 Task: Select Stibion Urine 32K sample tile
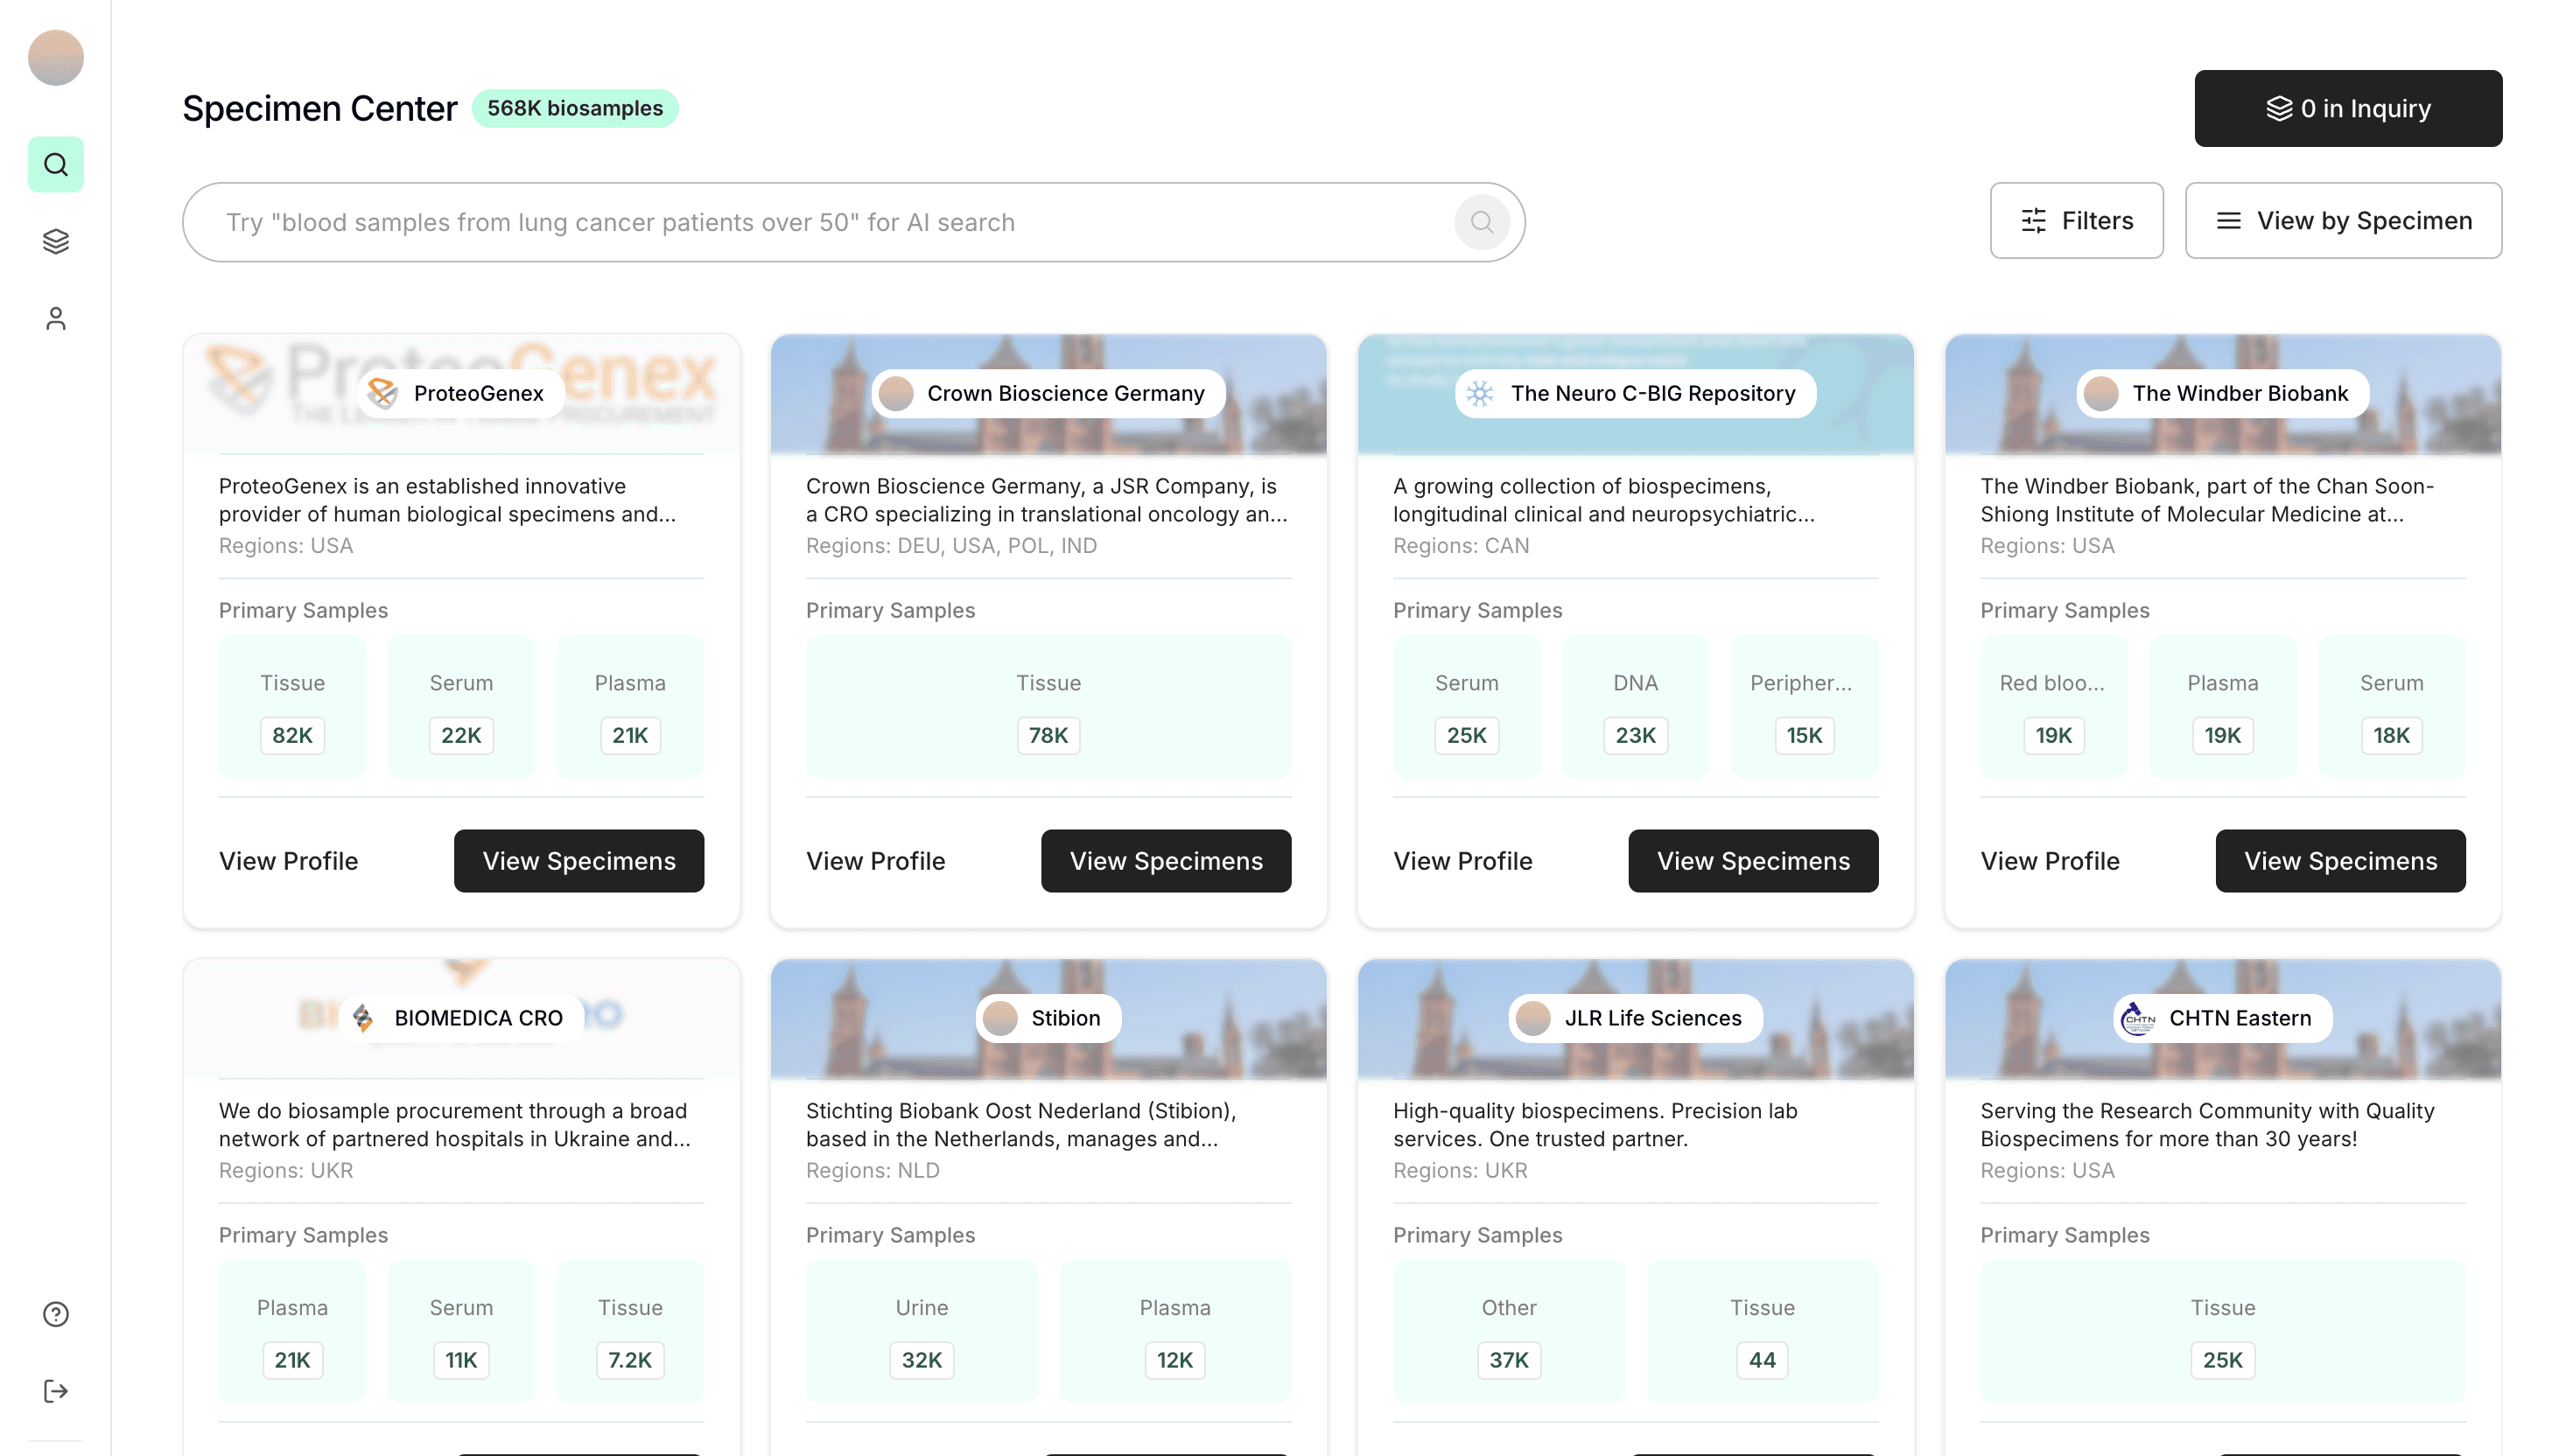click(921, 1332)
